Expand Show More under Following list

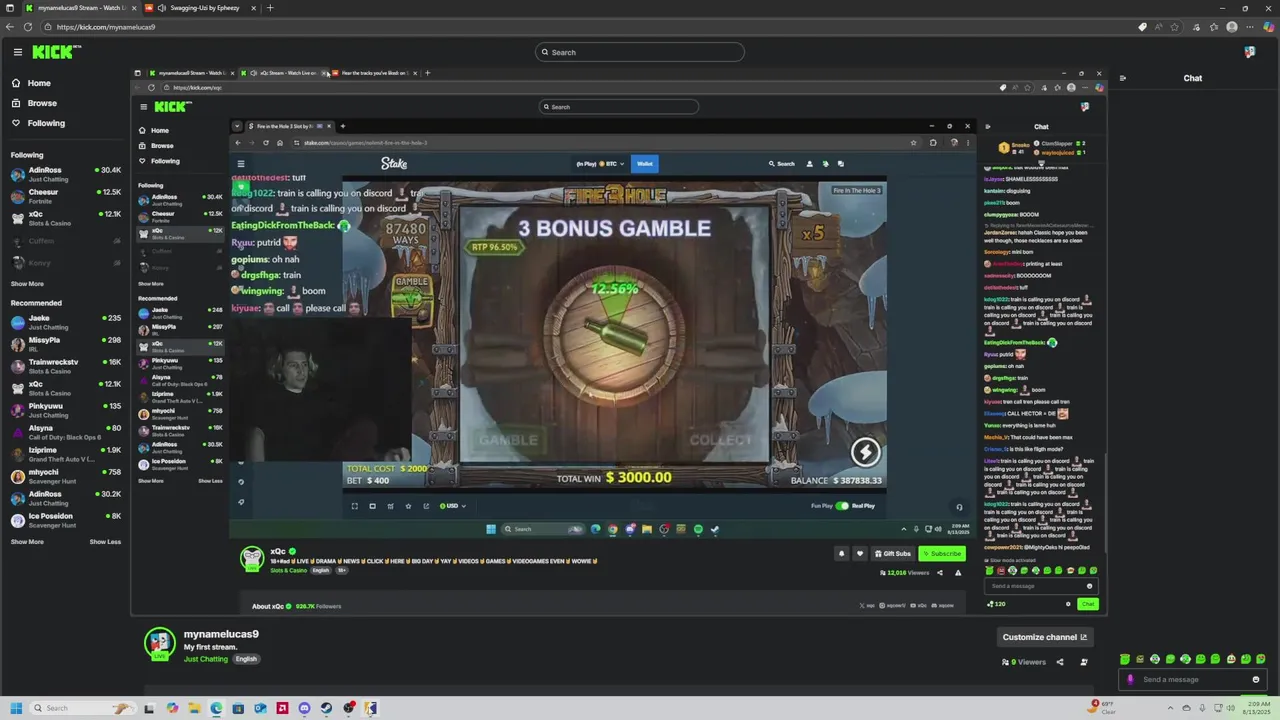[x=27, y=284]
